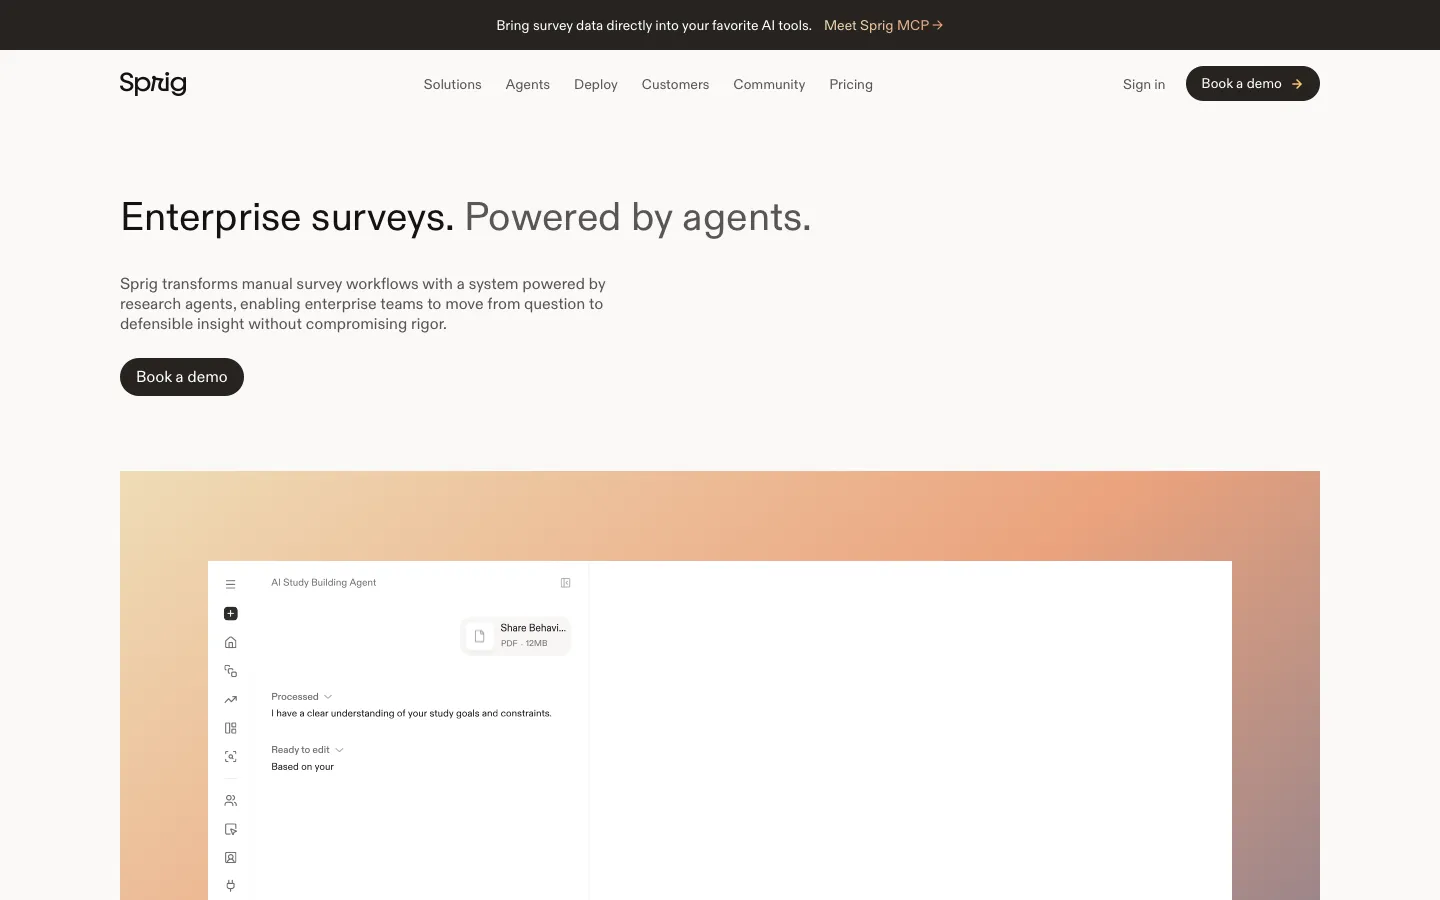
Task: Open the Share Behavi... PDF attachment name
Action: [533, 628]
